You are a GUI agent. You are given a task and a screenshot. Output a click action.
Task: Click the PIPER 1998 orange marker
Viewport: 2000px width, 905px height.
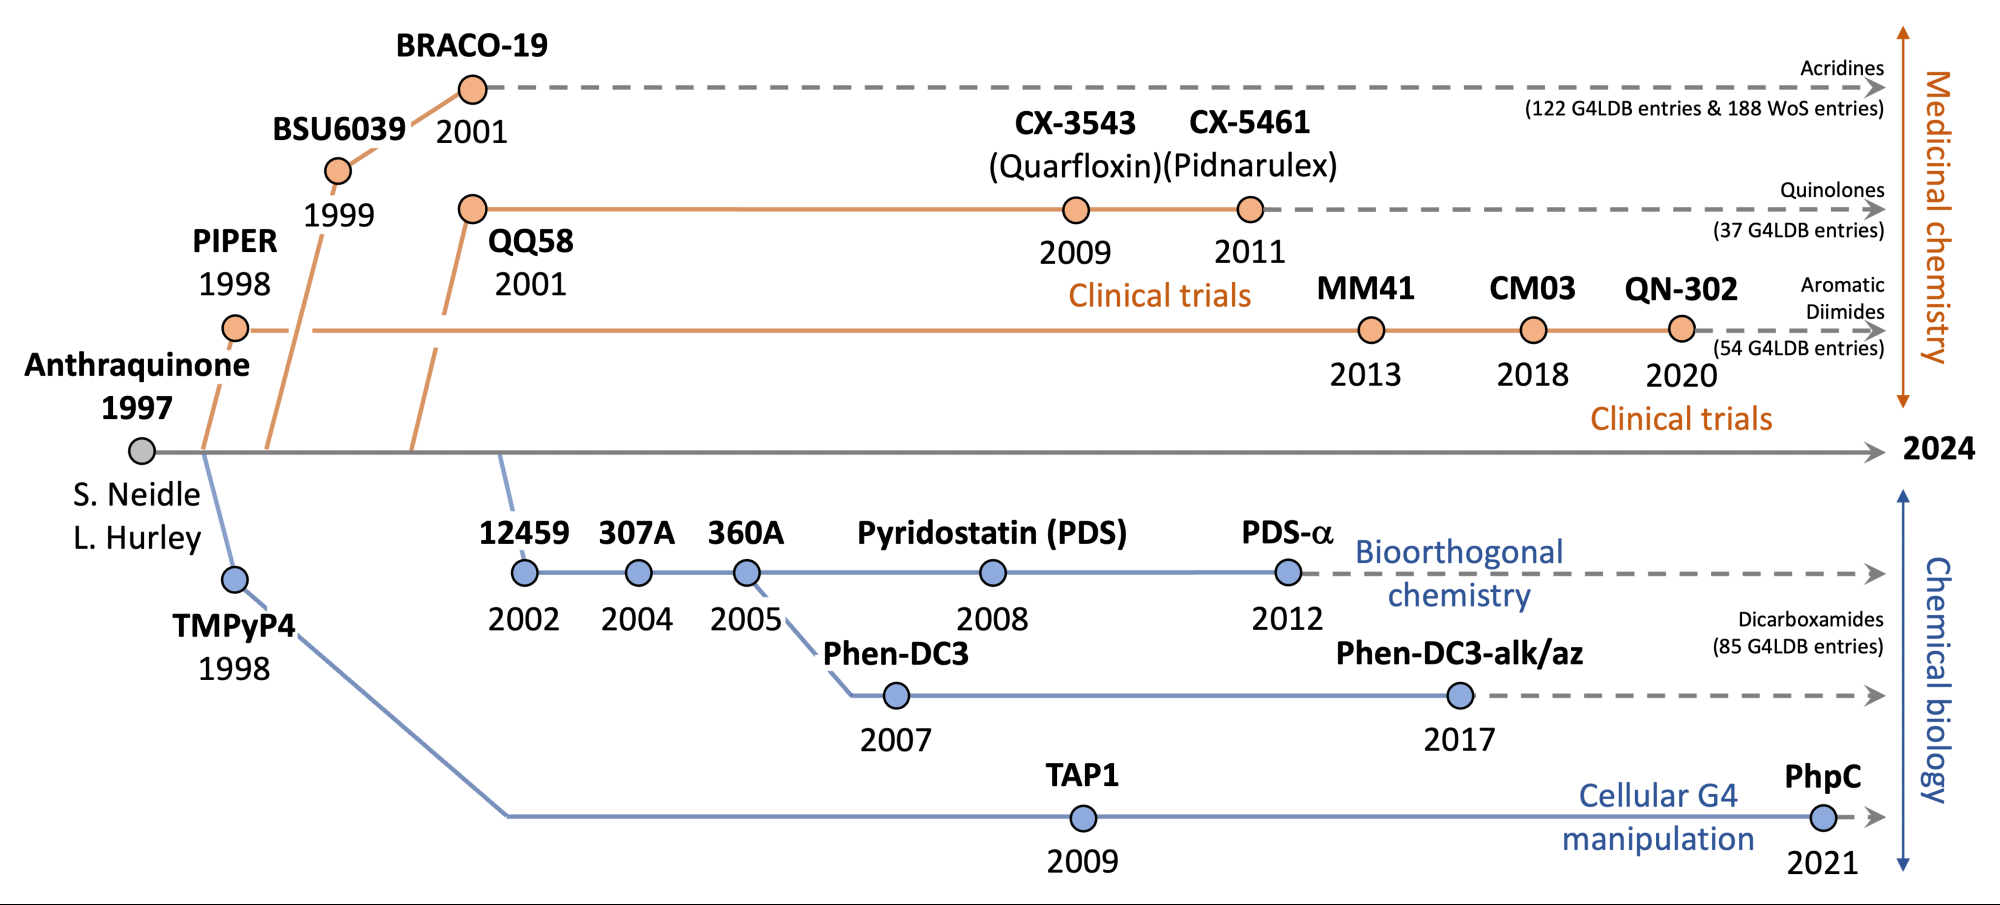click(x=235, y=328)
